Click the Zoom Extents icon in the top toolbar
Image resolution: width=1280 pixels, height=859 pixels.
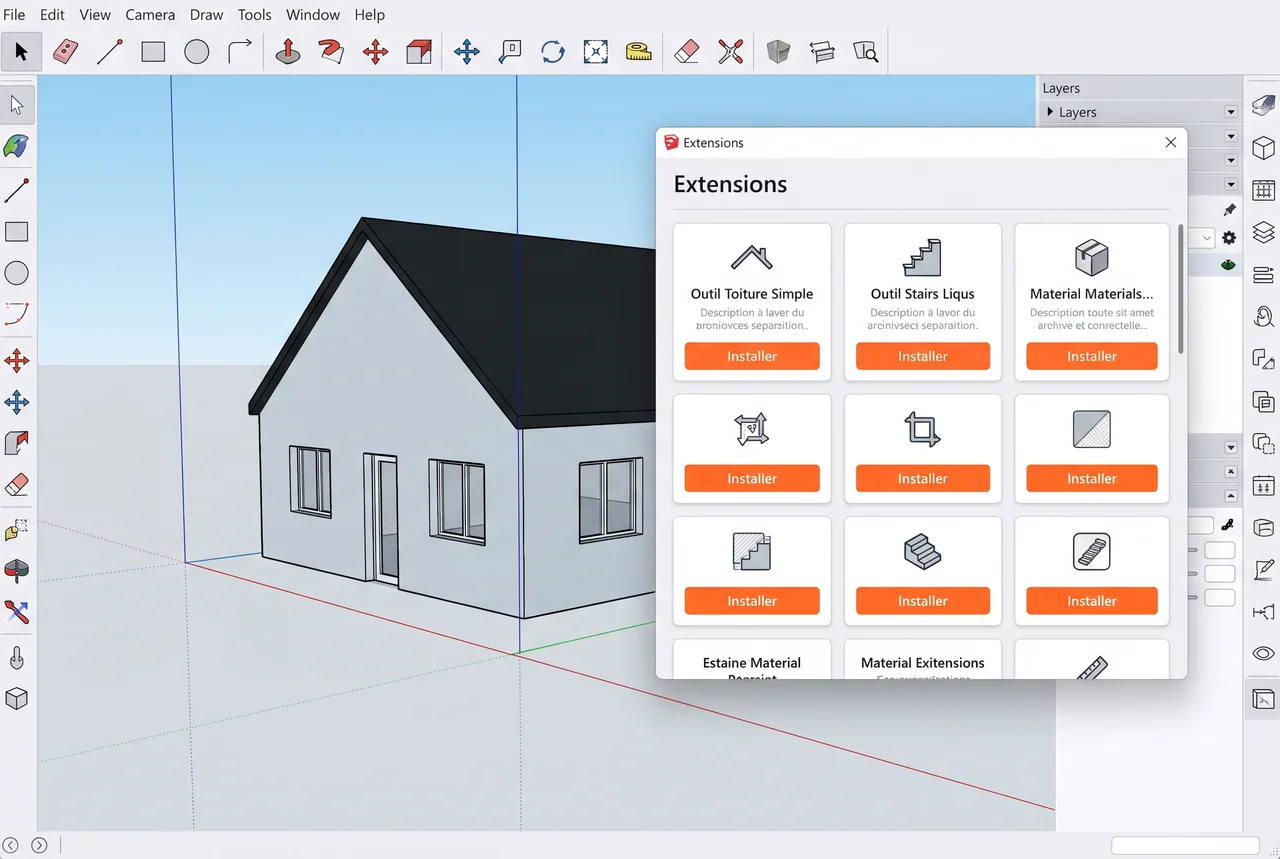(x=596, y=52)
